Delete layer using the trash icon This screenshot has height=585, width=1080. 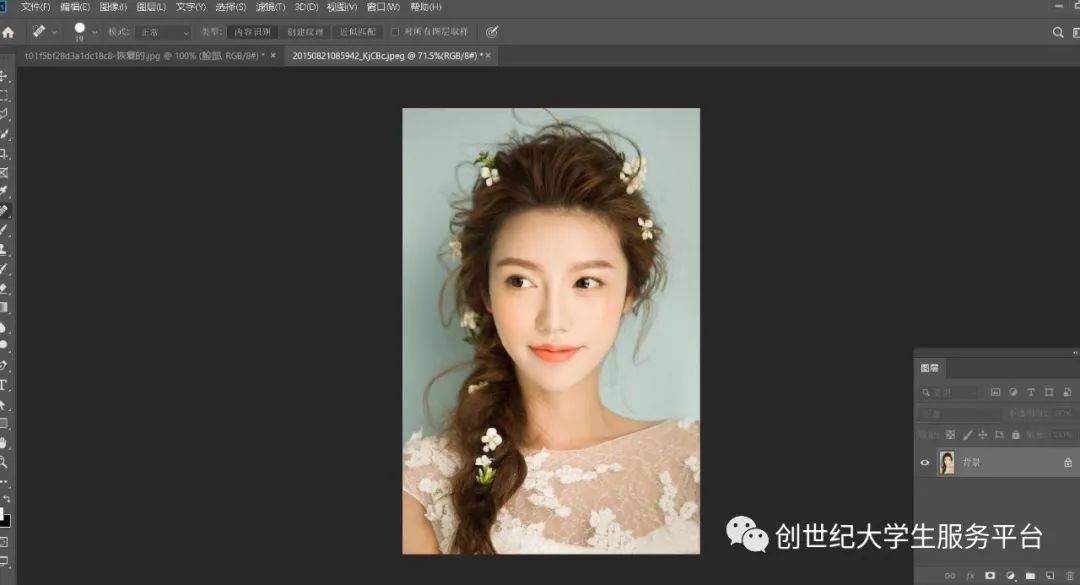coord(1070,576)
